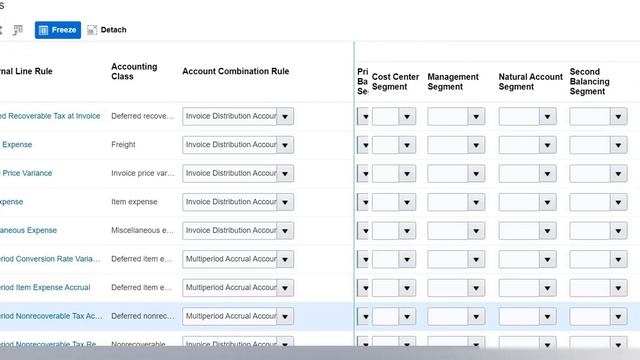Click the 'Deferred nonrec...' cell
This screenshot has width=640, height=360.
[x=143, y=316]
